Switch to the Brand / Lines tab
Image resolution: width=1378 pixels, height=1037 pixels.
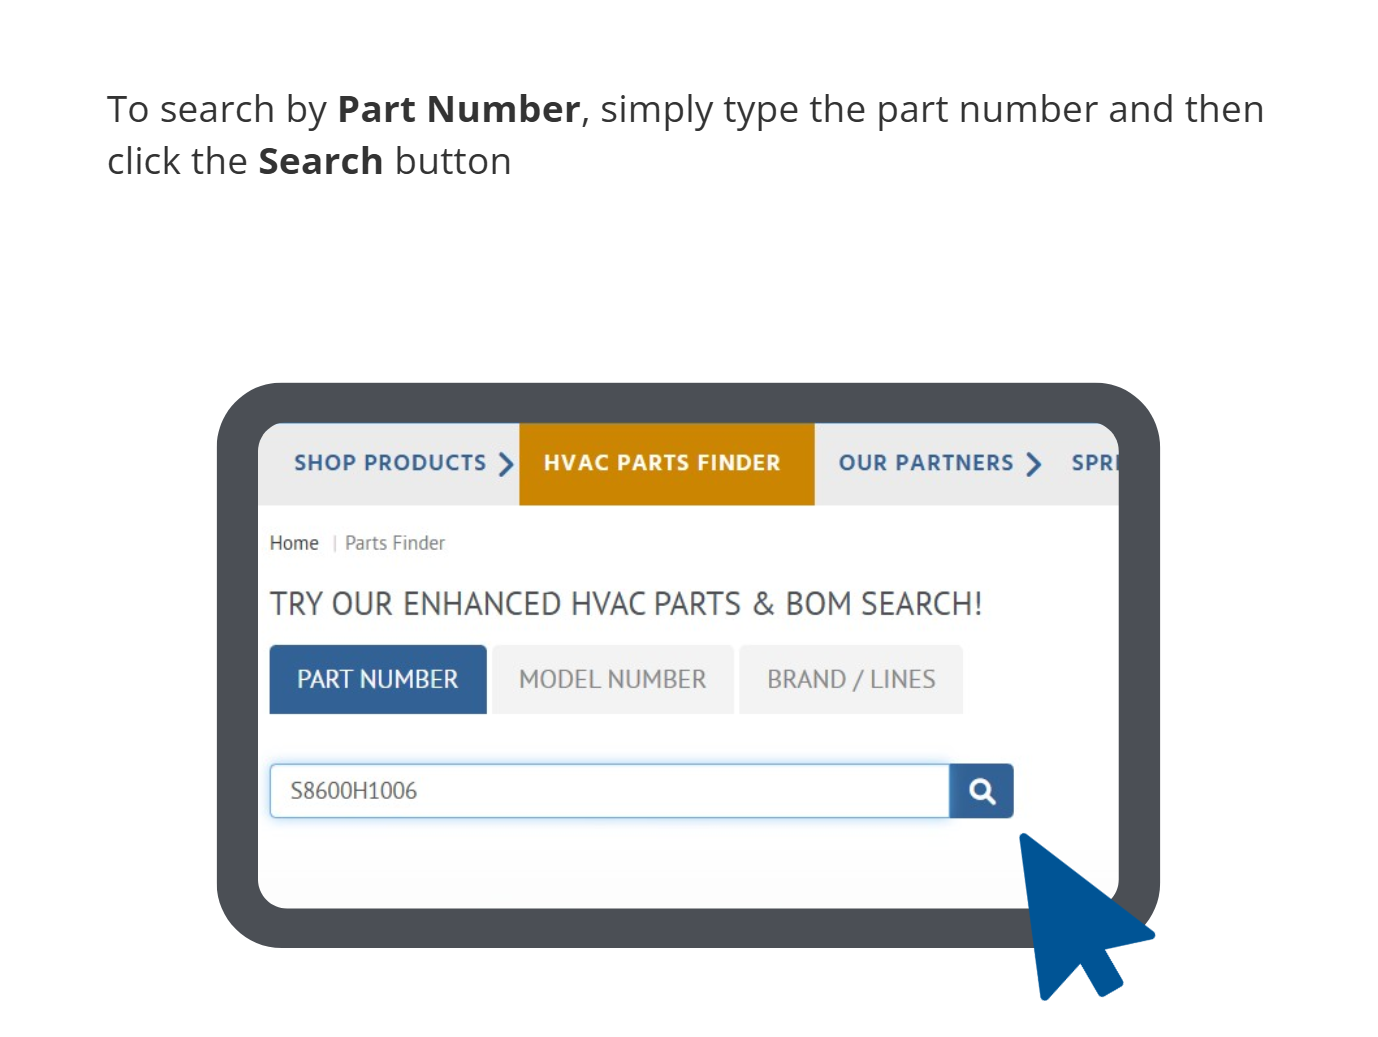pyautogui.click(x=851, y=680)
